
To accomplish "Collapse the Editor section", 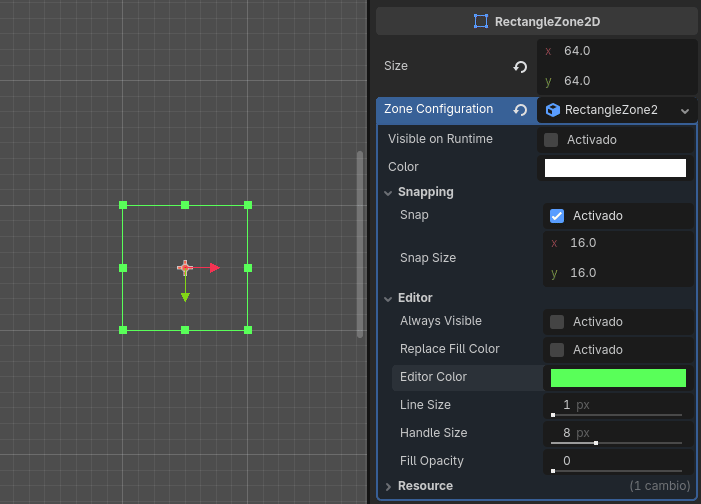I will point(388,299).
